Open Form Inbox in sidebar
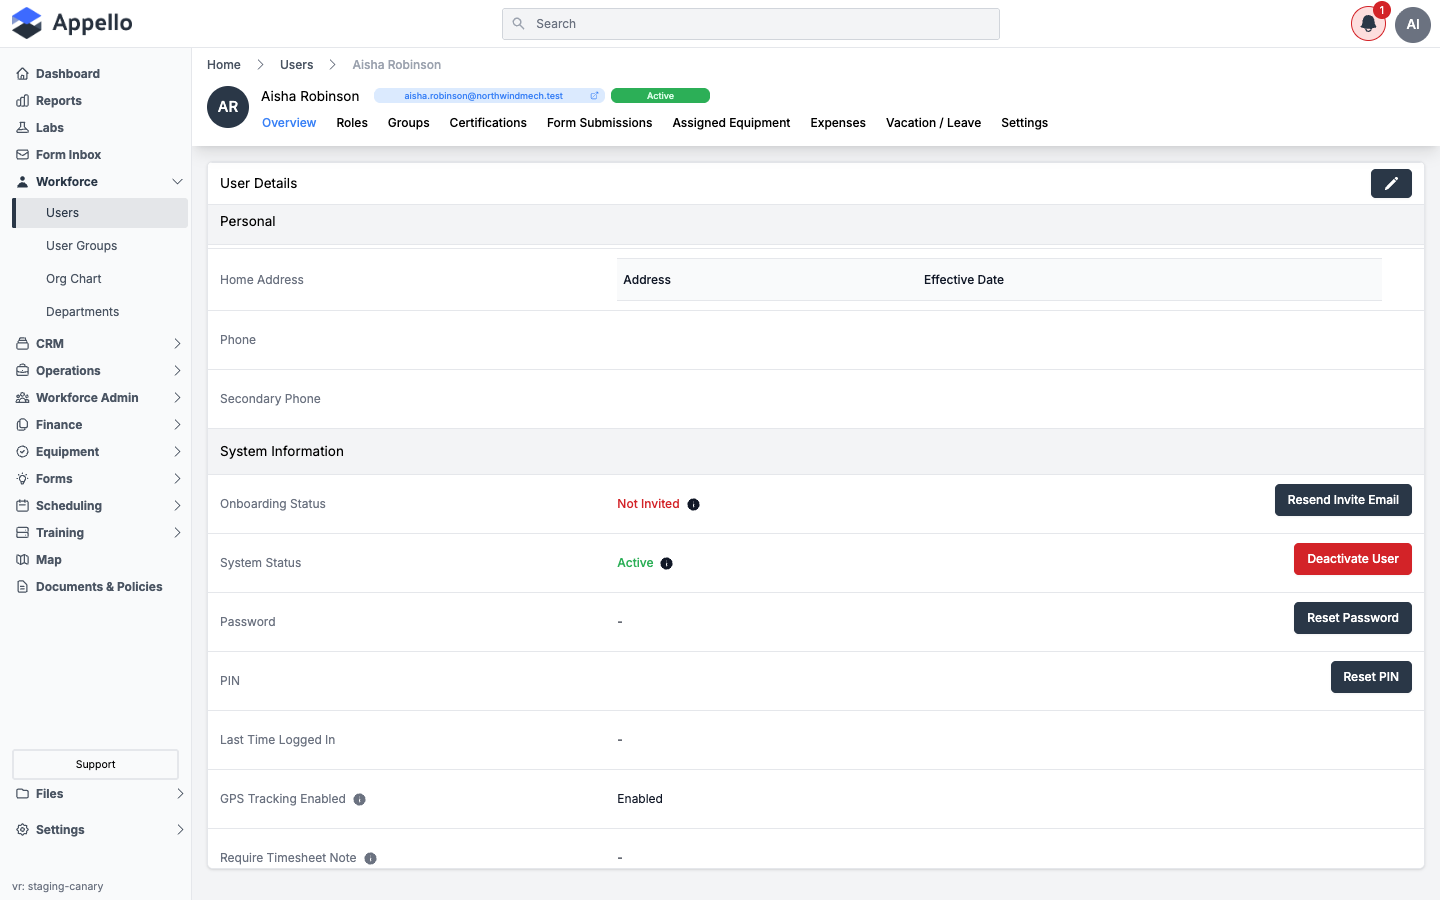 click(x=68, y=154)
